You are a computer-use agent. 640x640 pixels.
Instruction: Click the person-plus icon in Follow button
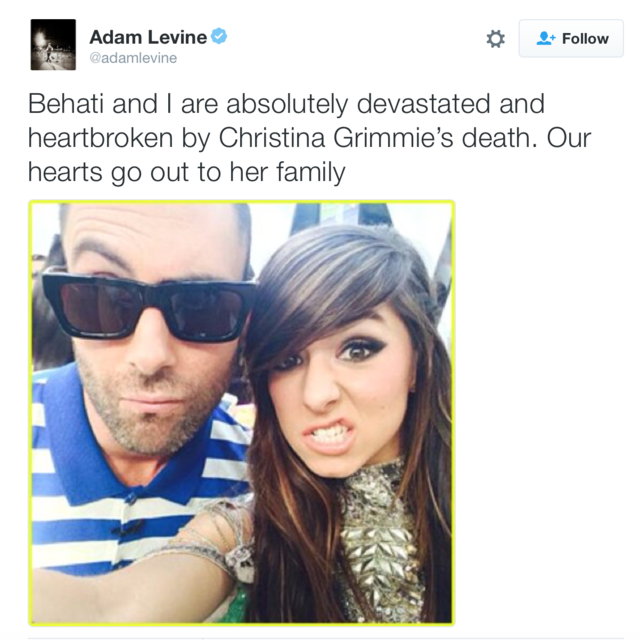pyautogui.click(x=545, y=38)
